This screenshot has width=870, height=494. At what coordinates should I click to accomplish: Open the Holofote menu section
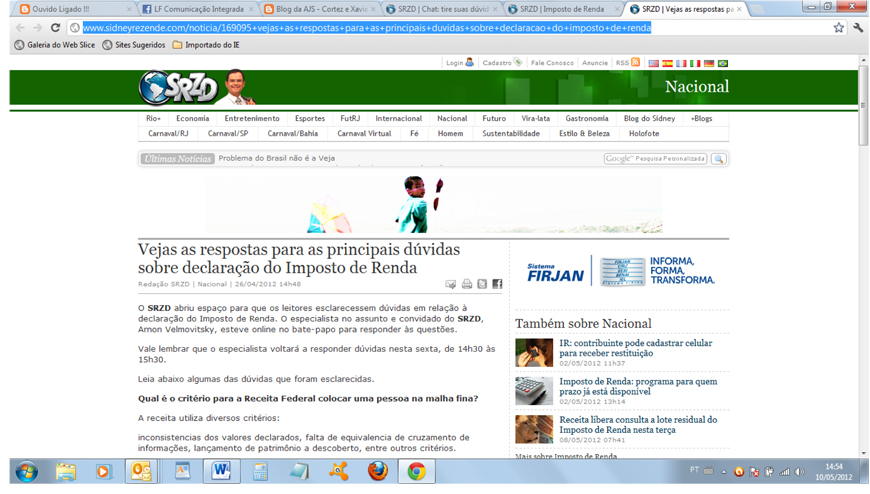644,133
